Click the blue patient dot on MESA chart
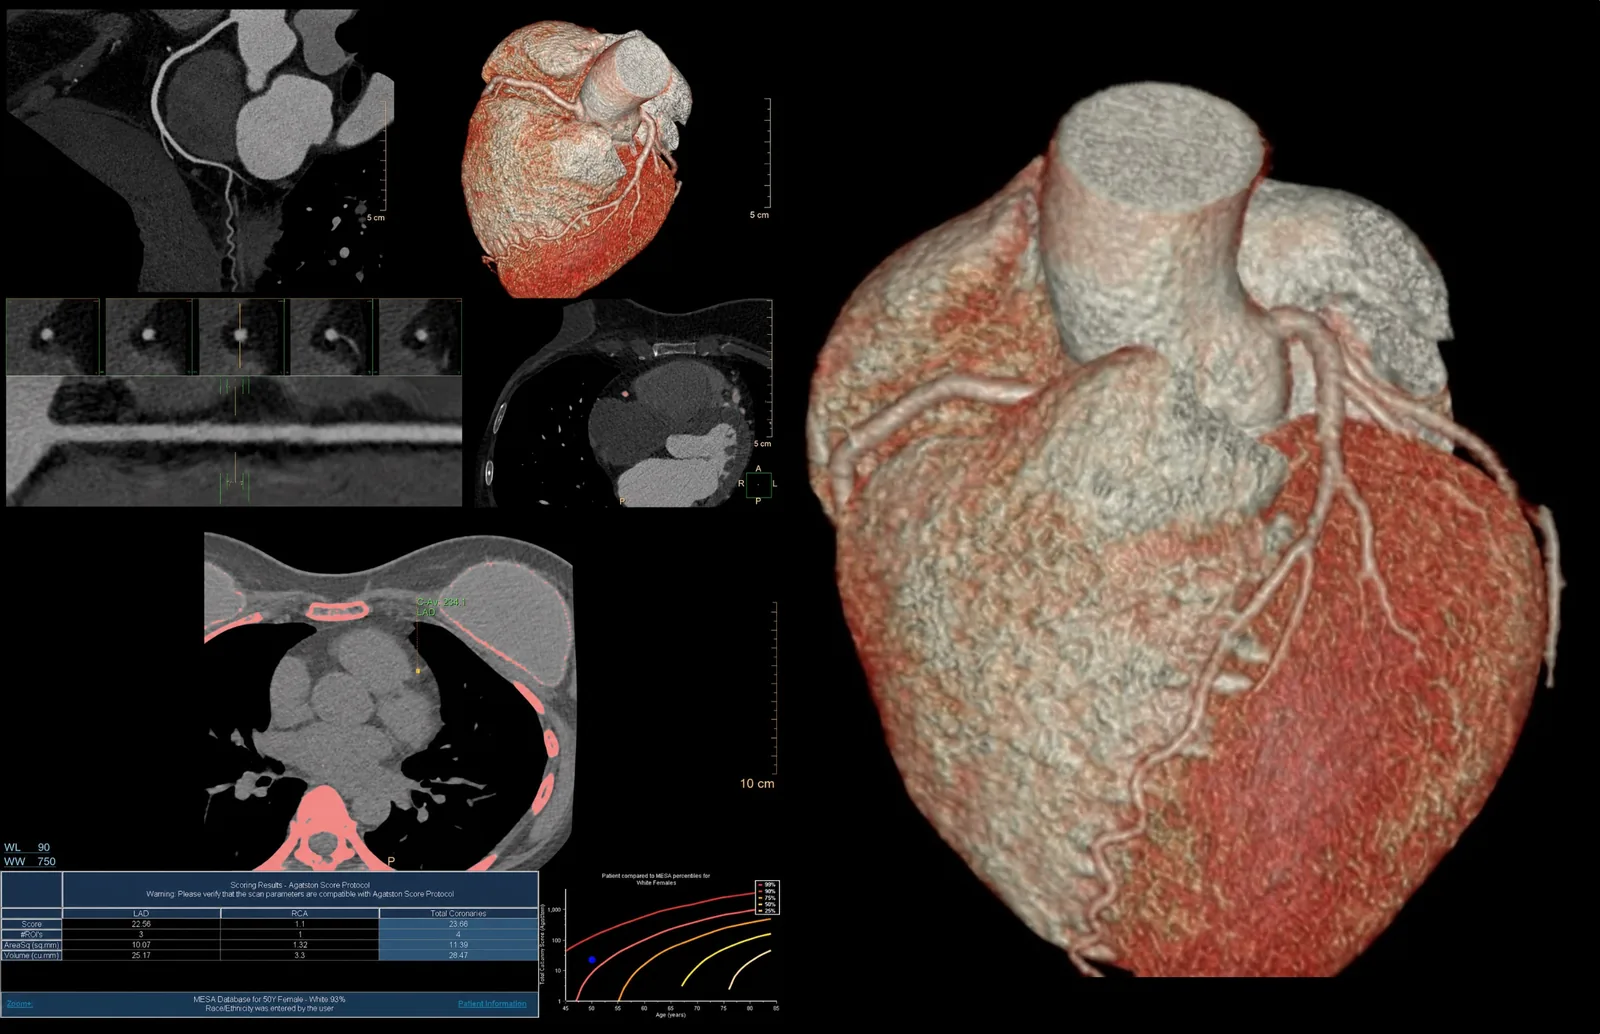 (x=592, y=960)
